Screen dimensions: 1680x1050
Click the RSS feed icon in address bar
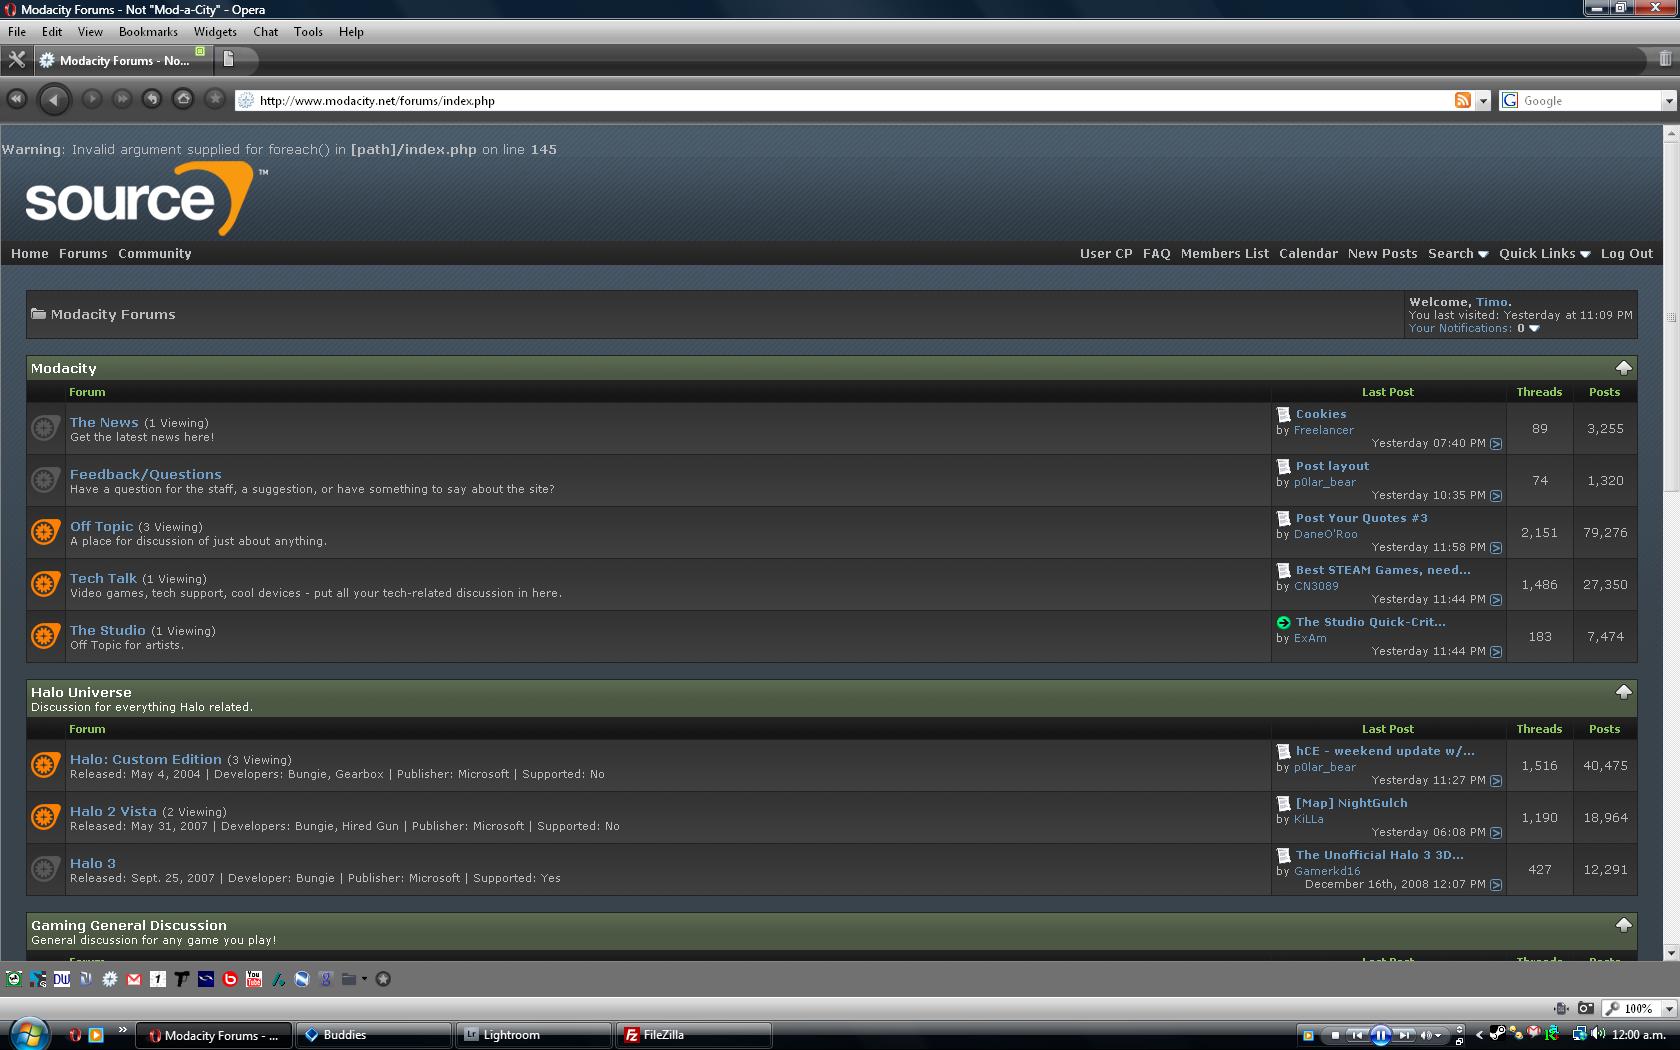1462,100
